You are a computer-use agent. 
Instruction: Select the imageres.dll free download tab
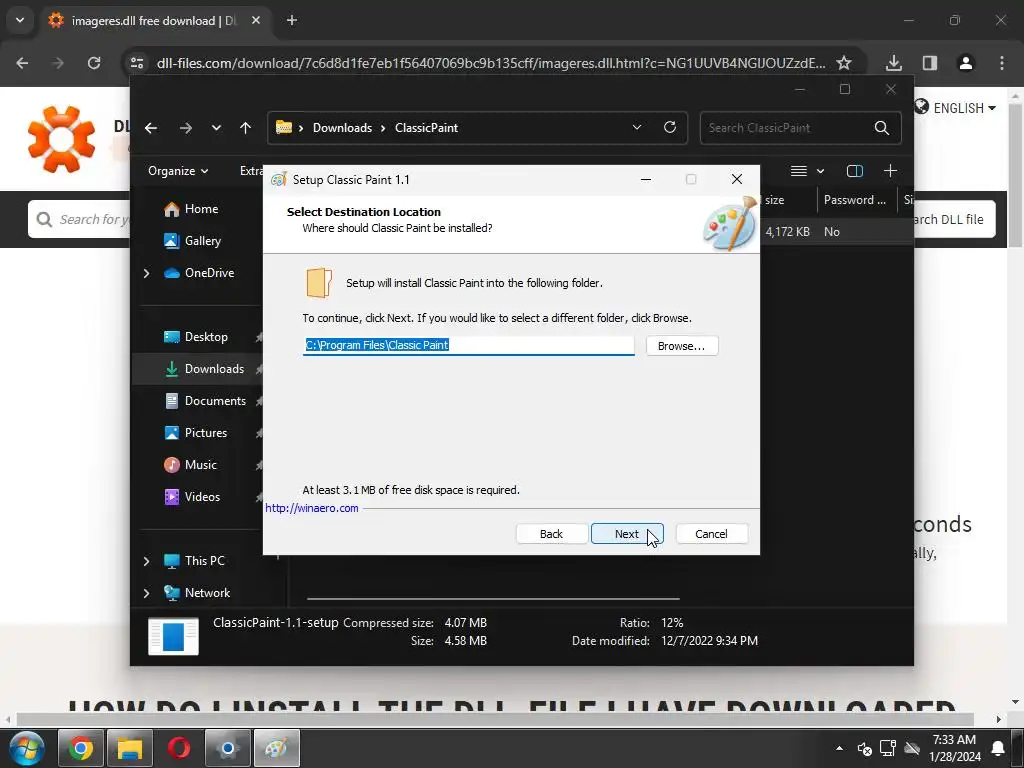point(153,21)
